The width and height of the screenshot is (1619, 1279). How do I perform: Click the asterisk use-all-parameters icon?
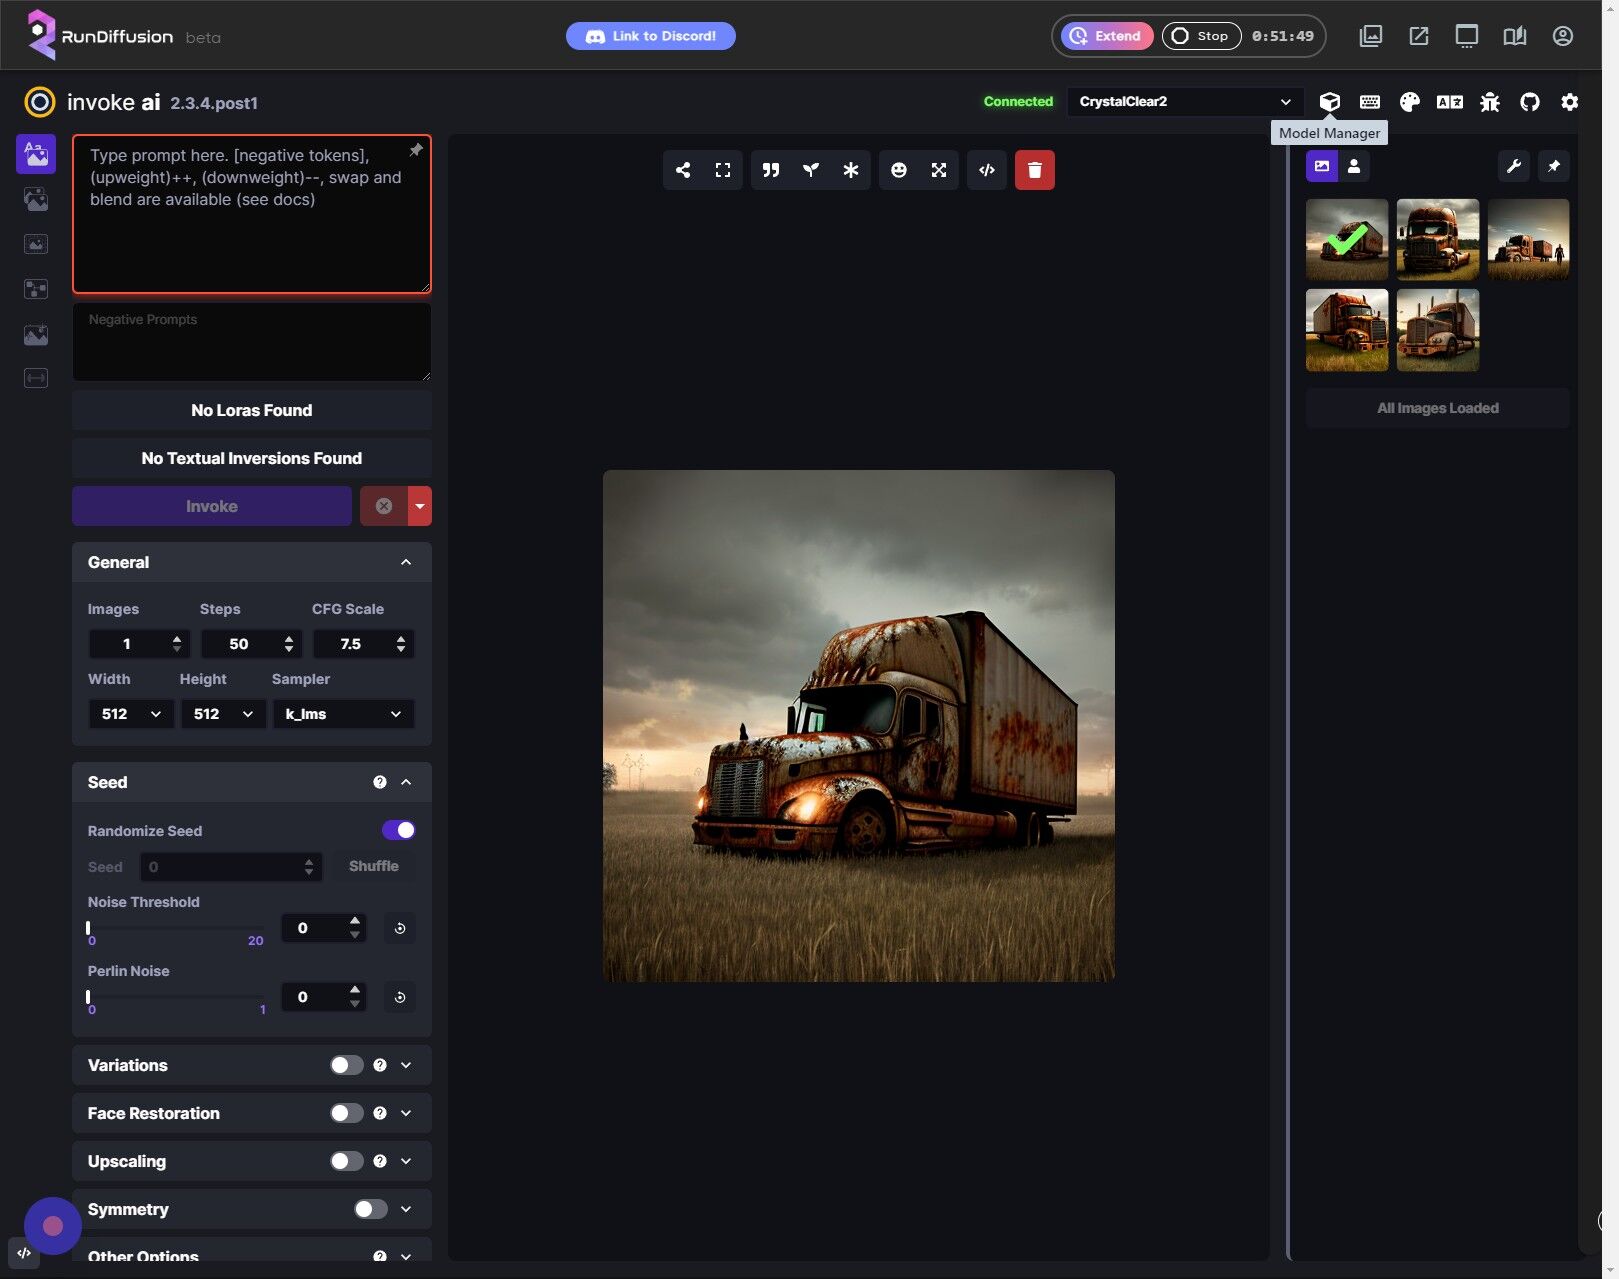(851, 170)
